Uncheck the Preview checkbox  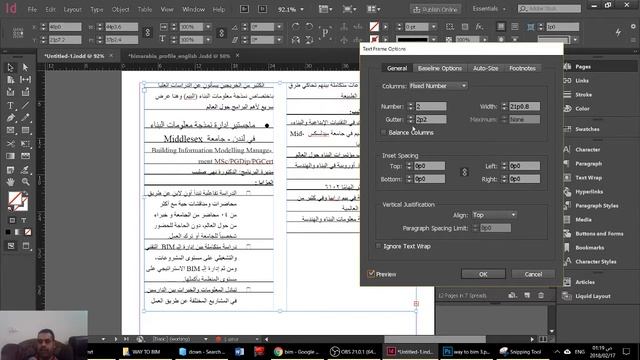371,274
